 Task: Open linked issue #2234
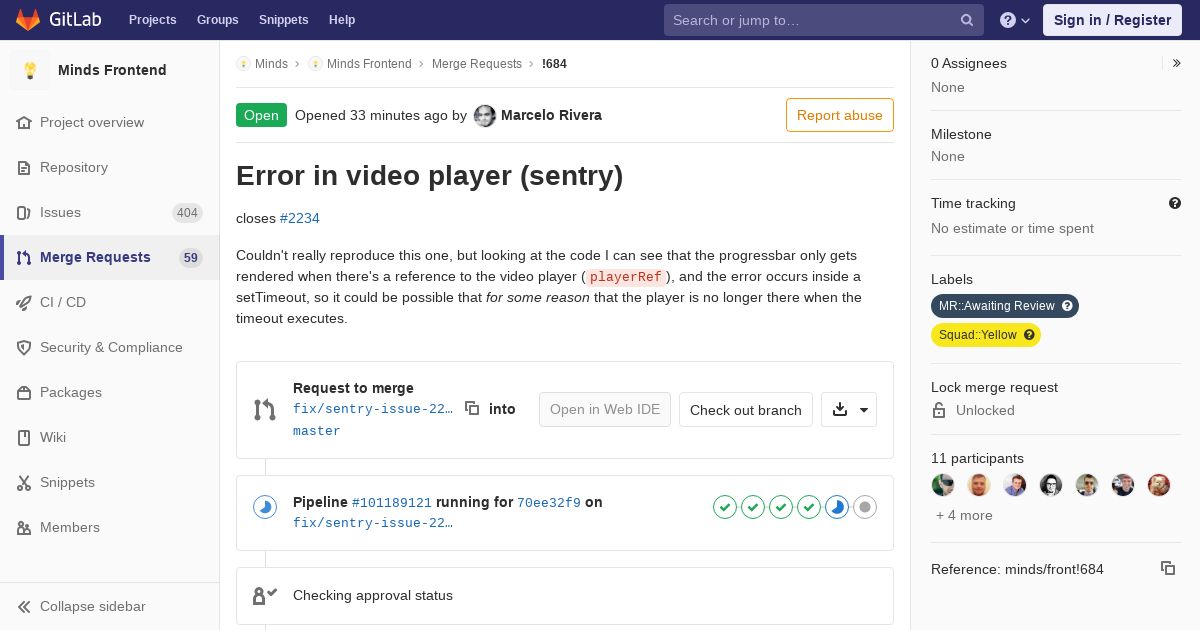300,218
